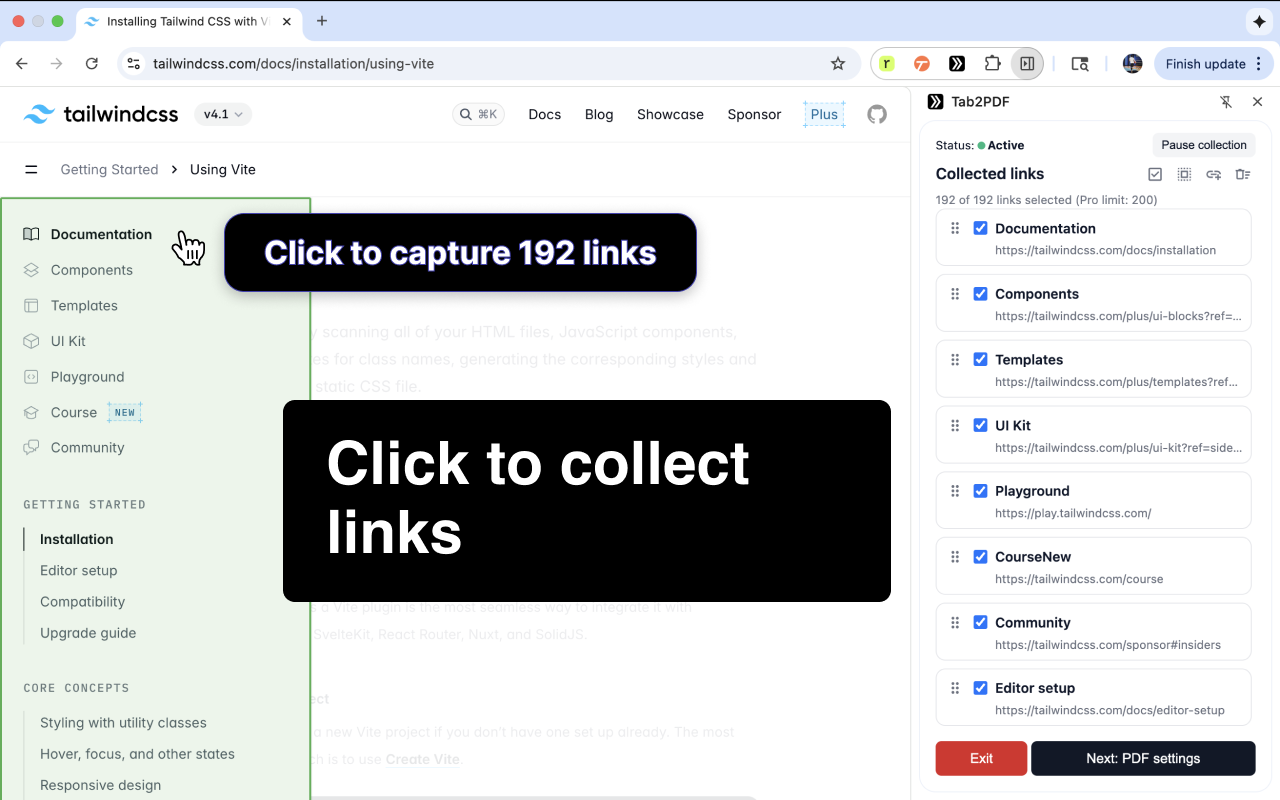
Task: Click the dotted-square selection icon in Tab2PDF
Action: coord(1184,174)
